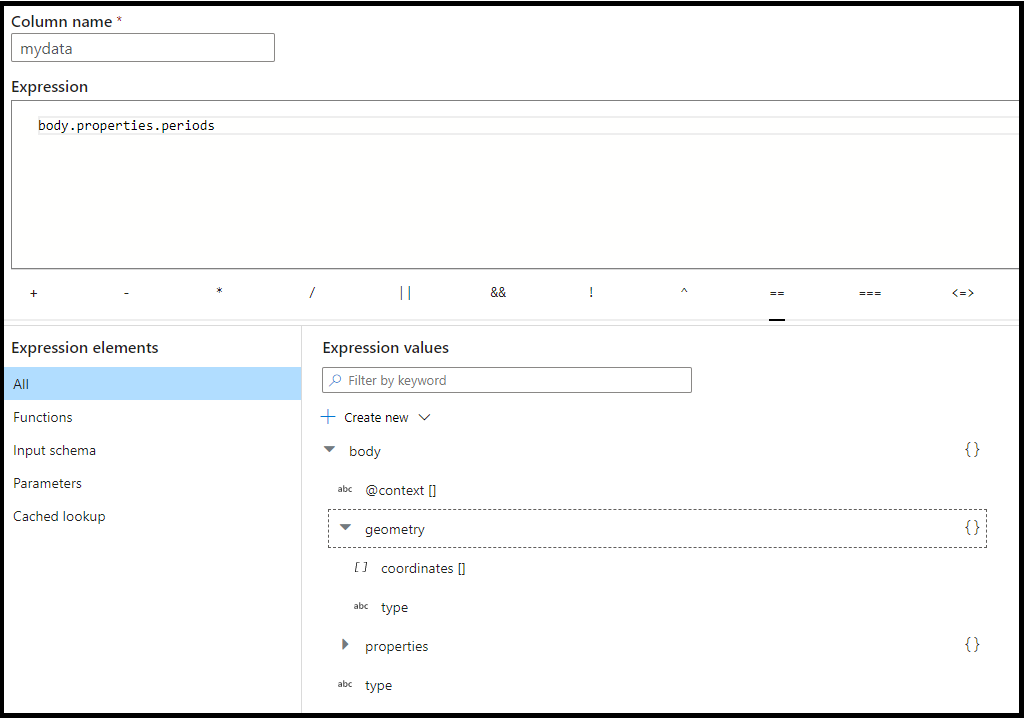
Task: Switch to the Functions category
Action: pyautogui.click(x=42, y=417)
